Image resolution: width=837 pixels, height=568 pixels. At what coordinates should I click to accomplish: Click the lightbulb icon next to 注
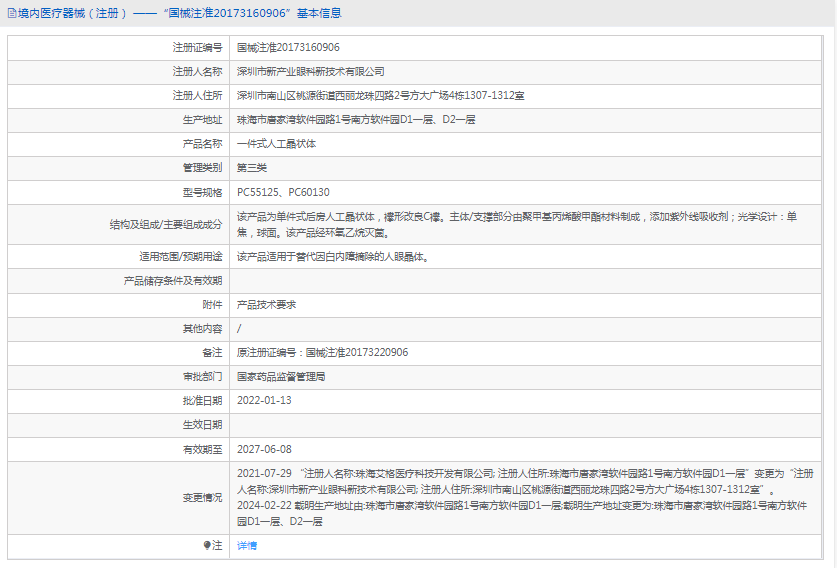point(208,545)
